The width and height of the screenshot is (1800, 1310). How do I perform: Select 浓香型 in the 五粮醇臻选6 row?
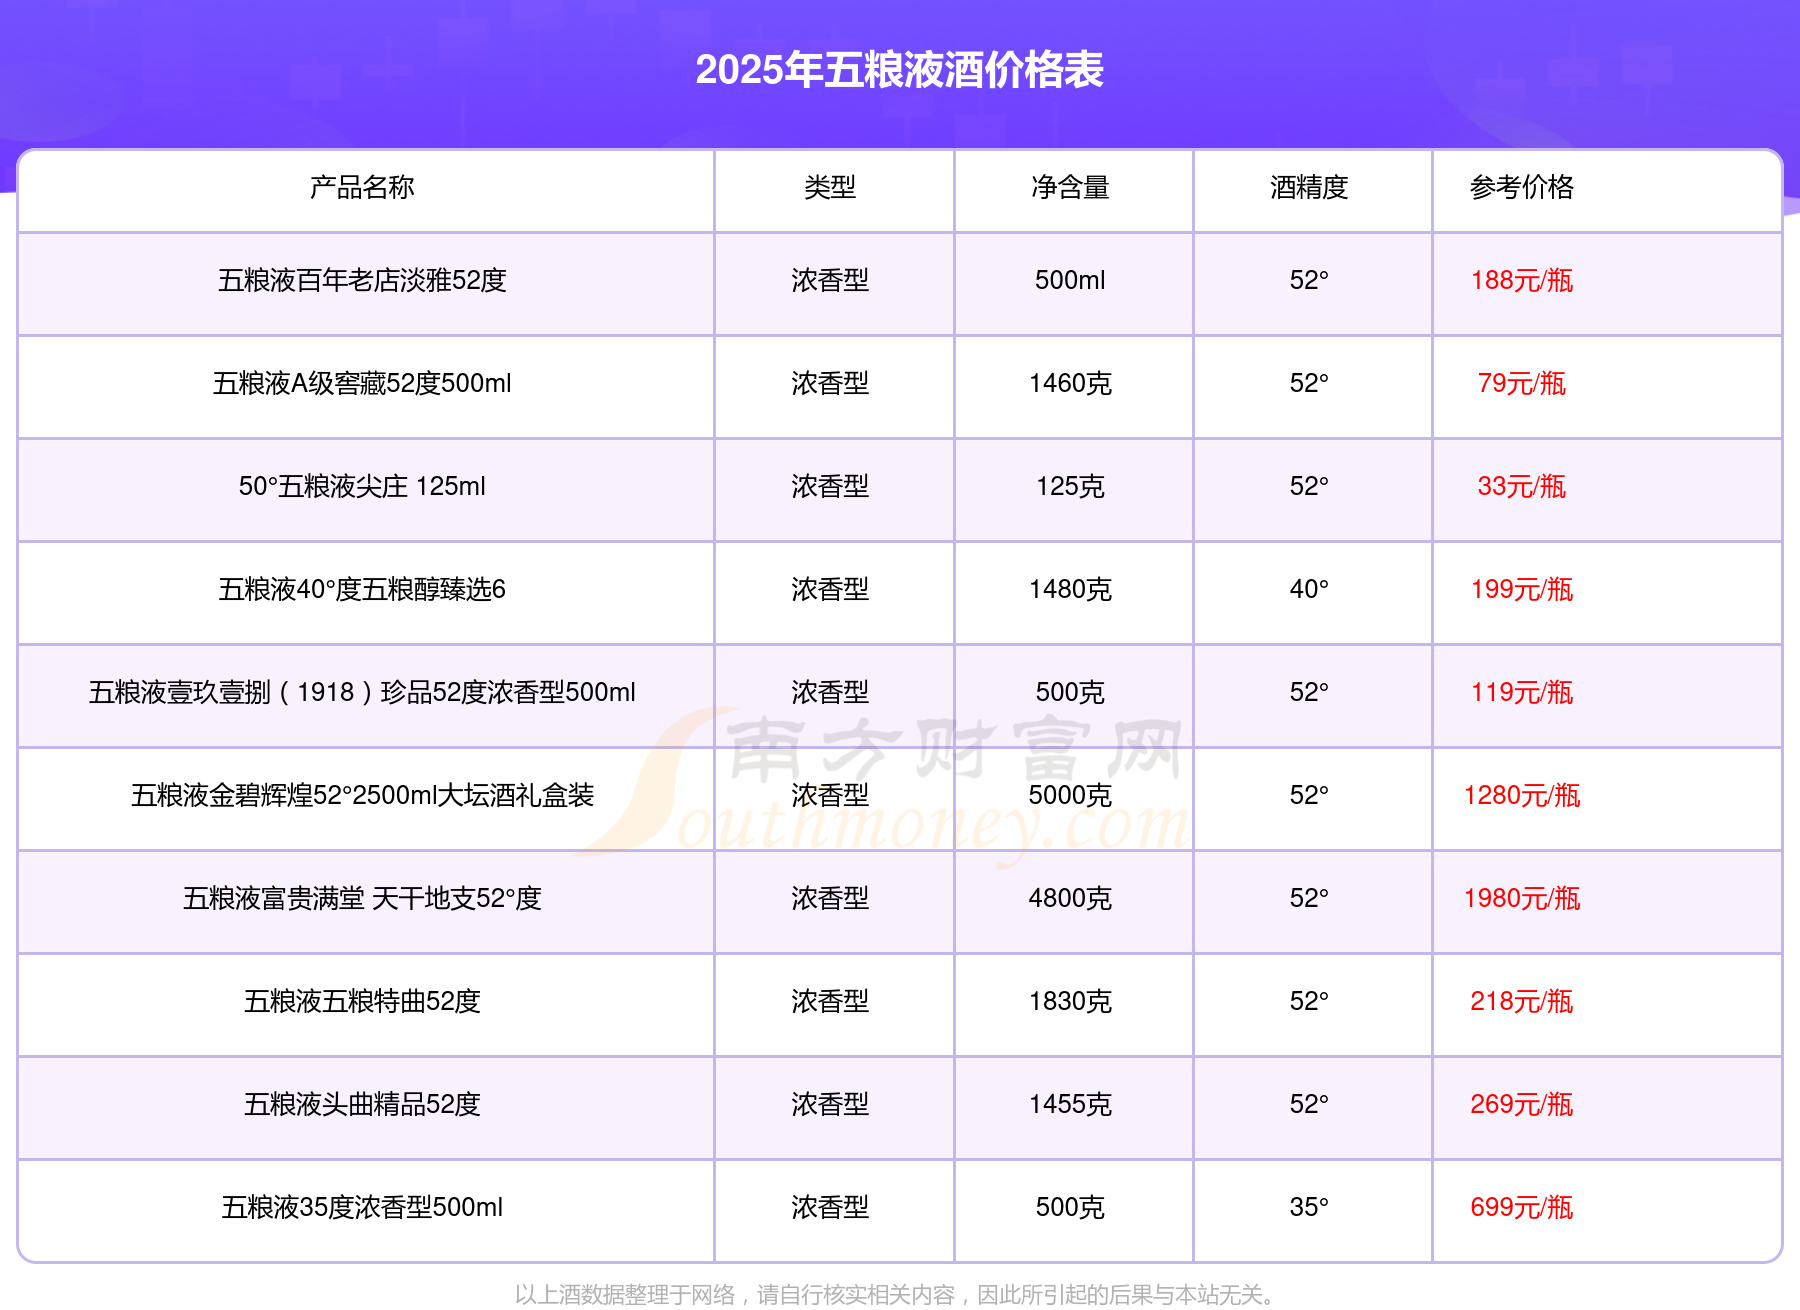click(830, 589)
